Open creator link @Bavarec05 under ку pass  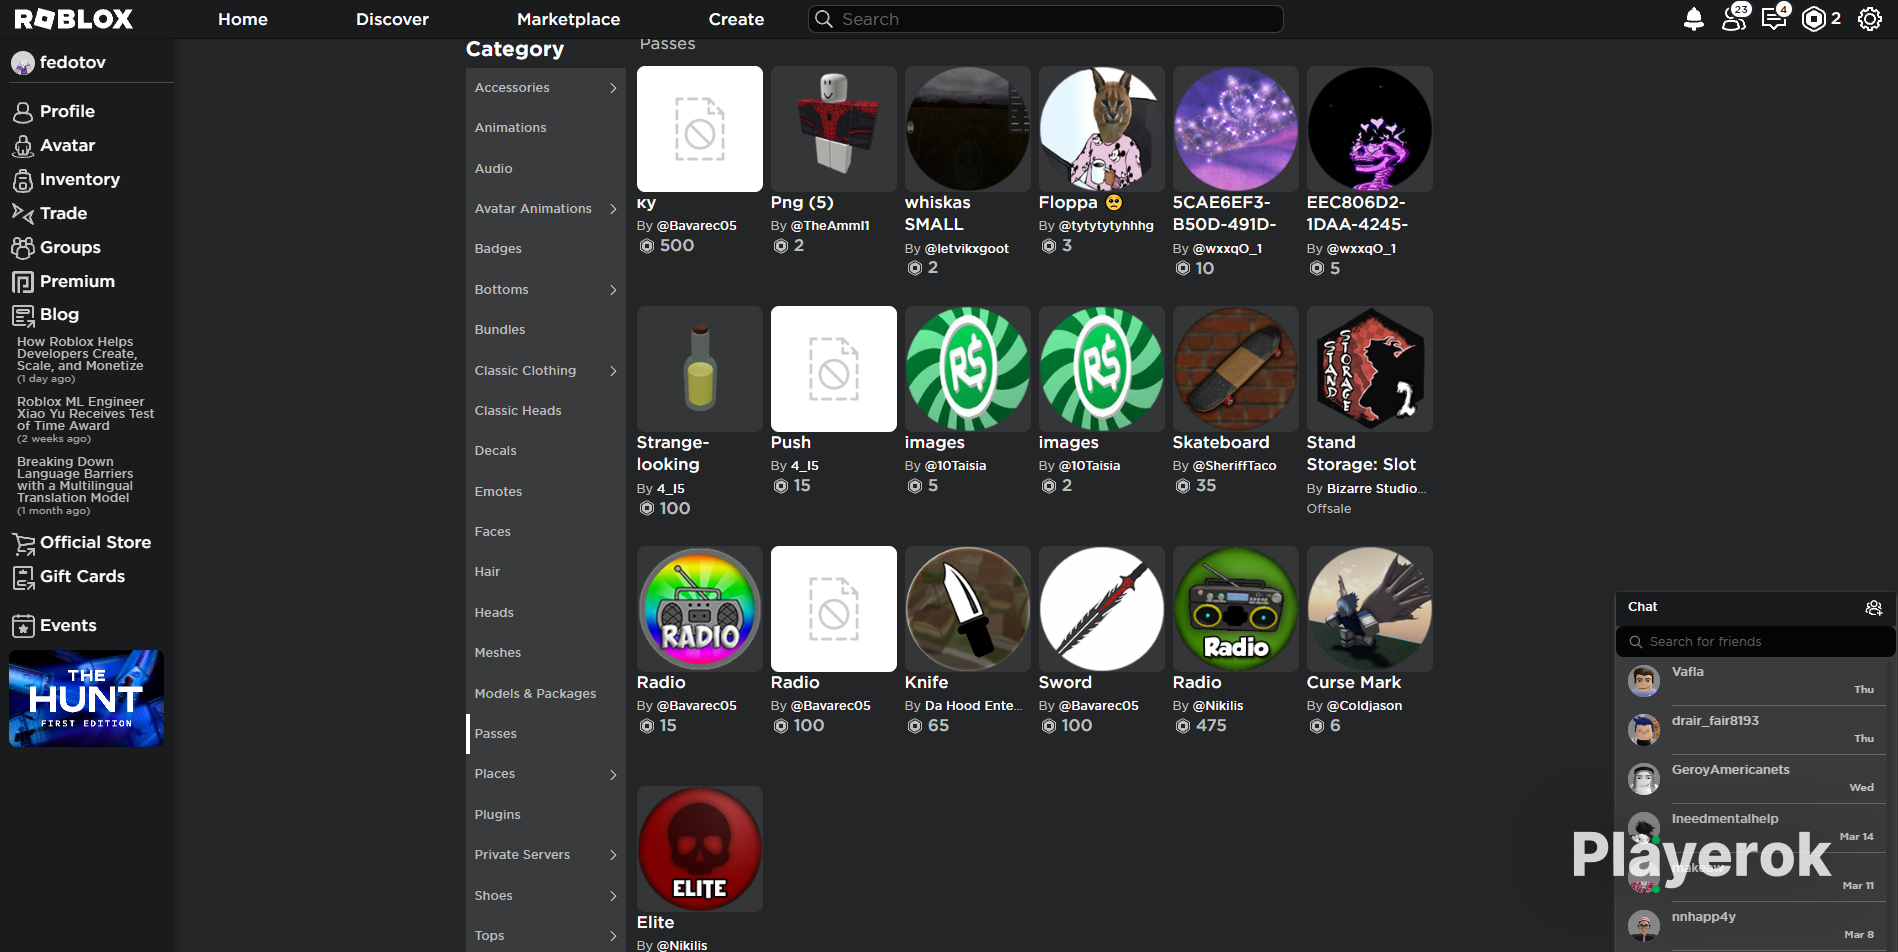point(697,226)
